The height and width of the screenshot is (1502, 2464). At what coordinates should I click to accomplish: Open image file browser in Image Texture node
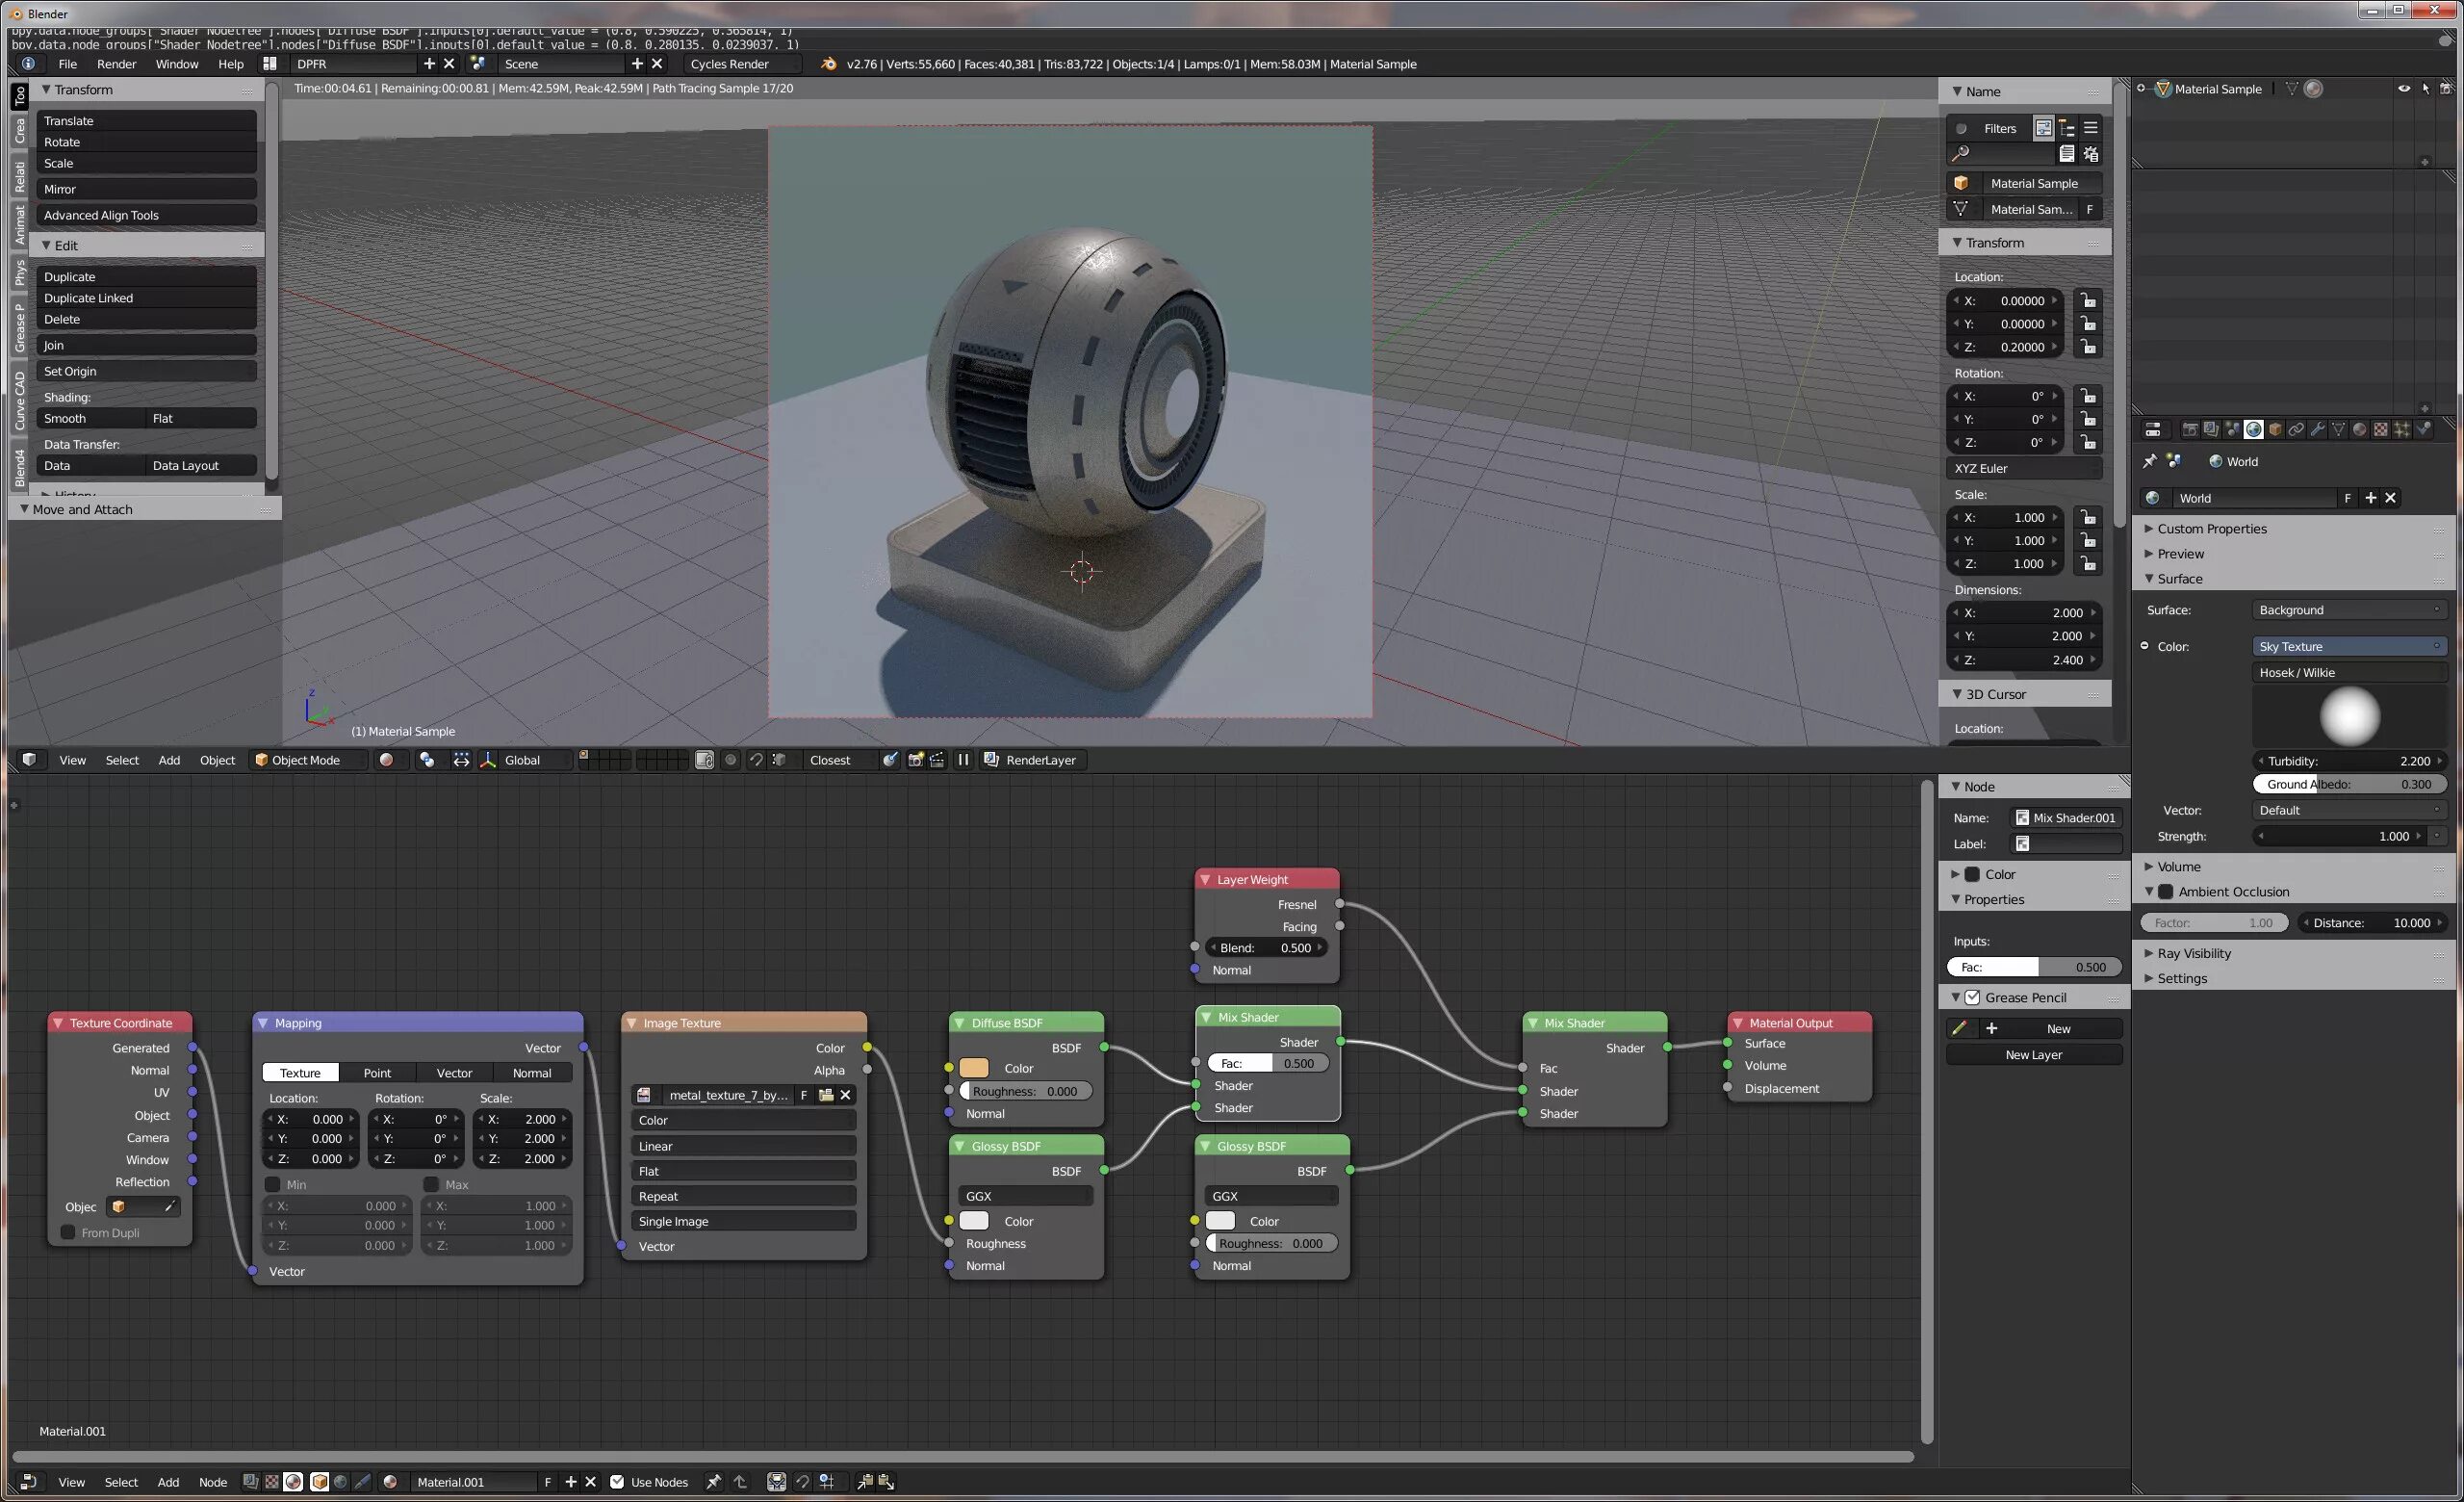pos(826,1095)
